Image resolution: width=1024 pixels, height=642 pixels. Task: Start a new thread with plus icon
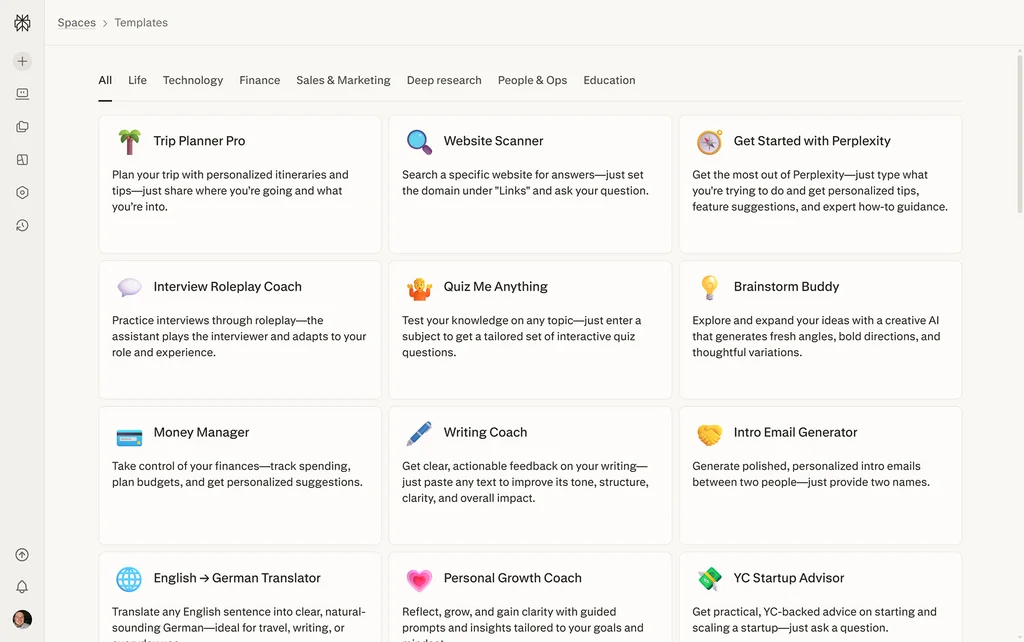22,61
